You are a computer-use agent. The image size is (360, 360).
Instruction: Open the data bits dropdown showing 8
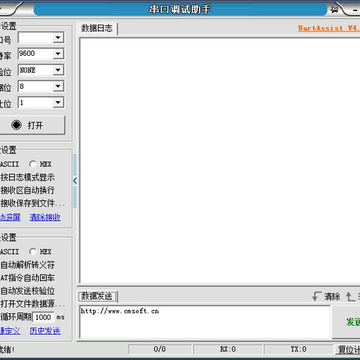58,86
